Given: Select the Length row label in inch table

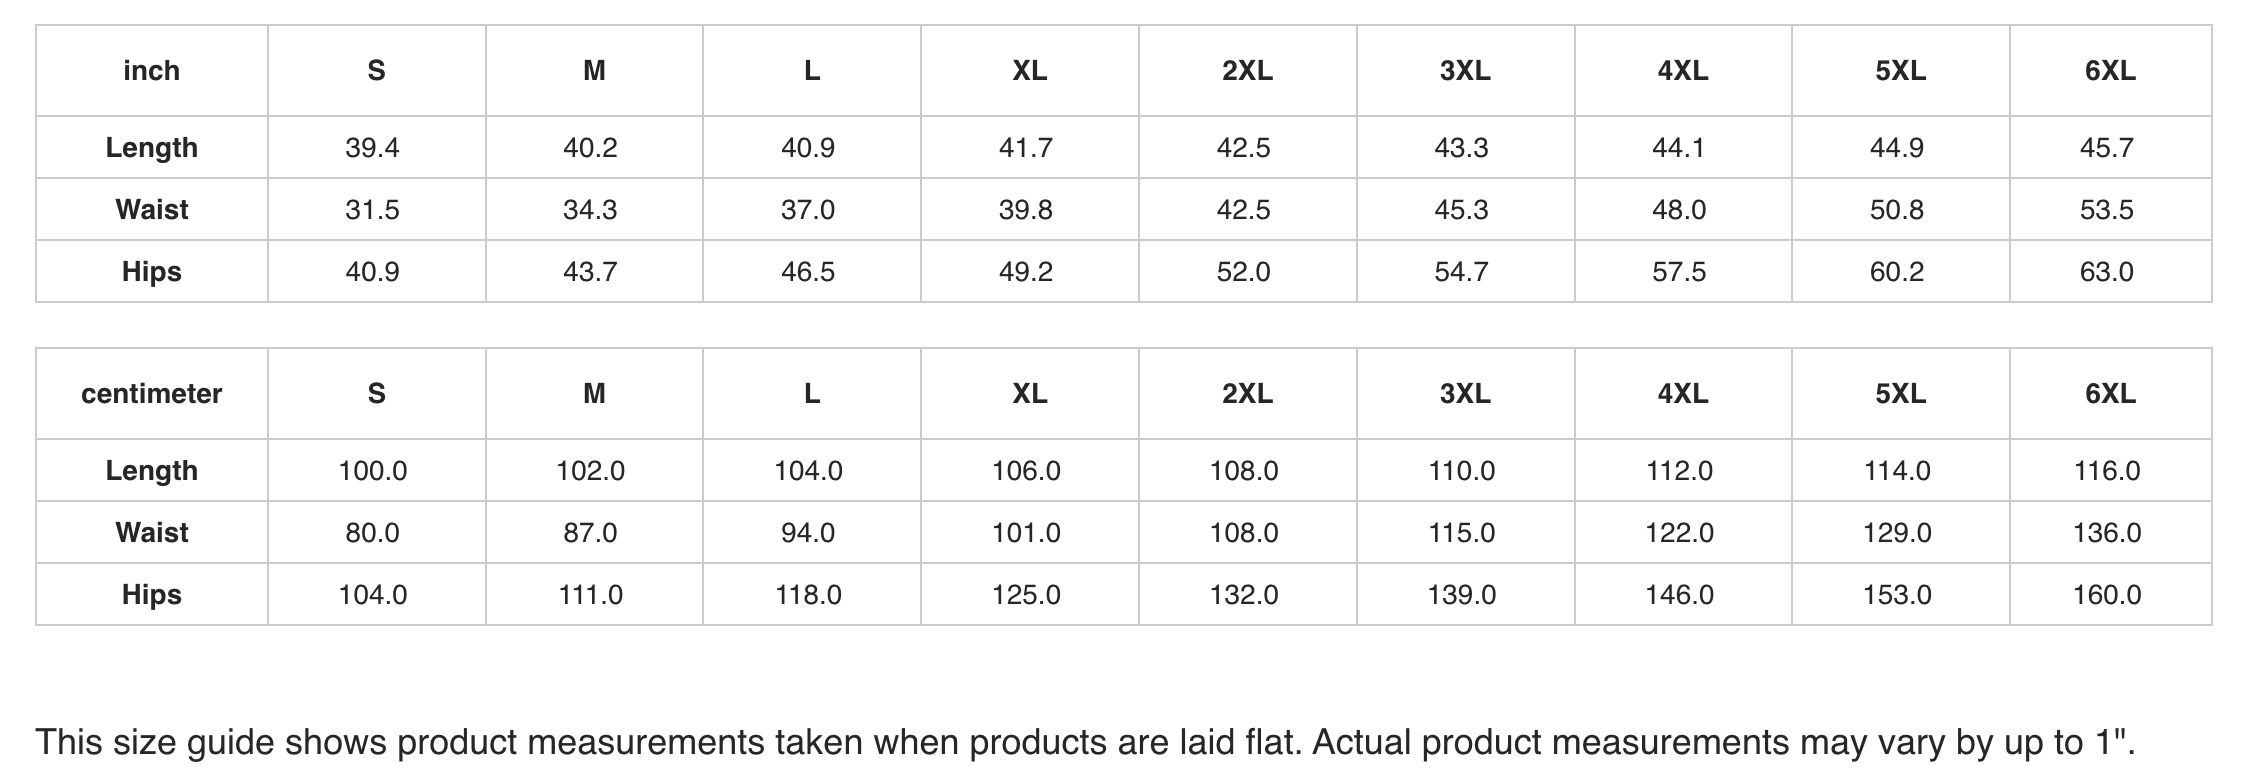Looking at the screenshot, I should [152, 148].
